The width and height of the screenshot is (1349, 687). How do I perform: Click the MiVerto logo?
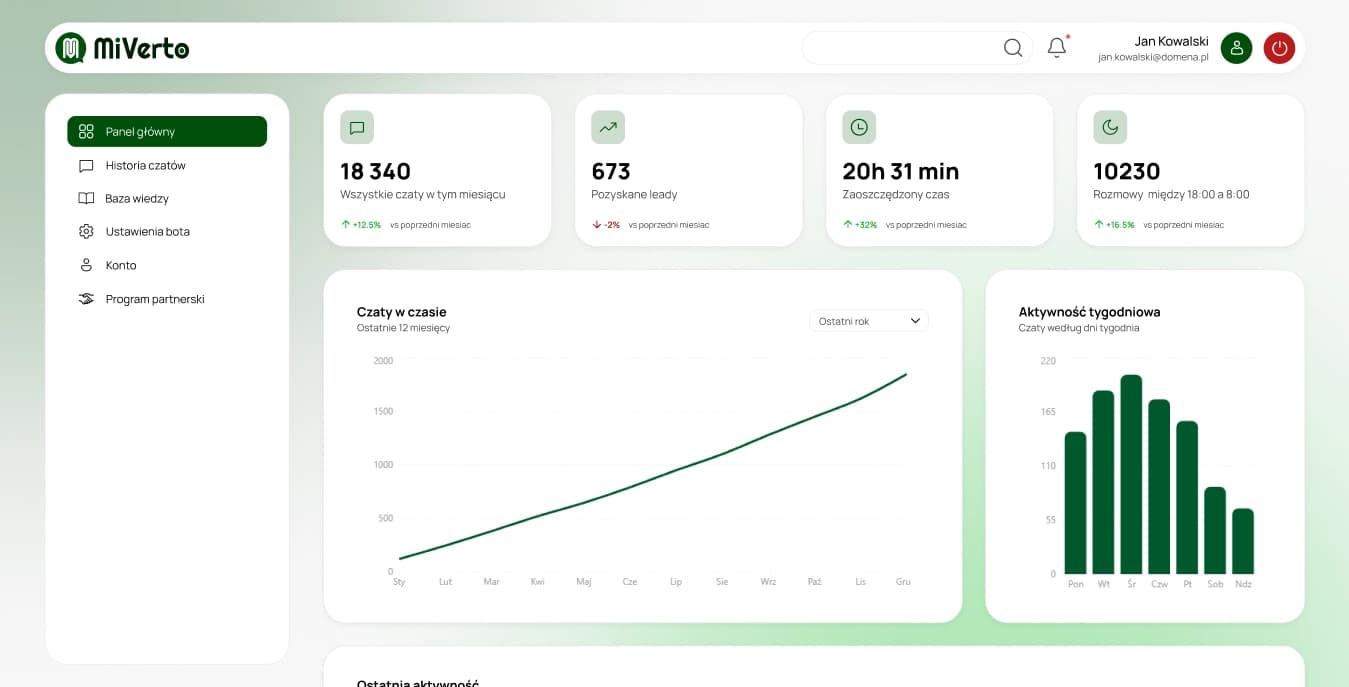tap(122, 48)
